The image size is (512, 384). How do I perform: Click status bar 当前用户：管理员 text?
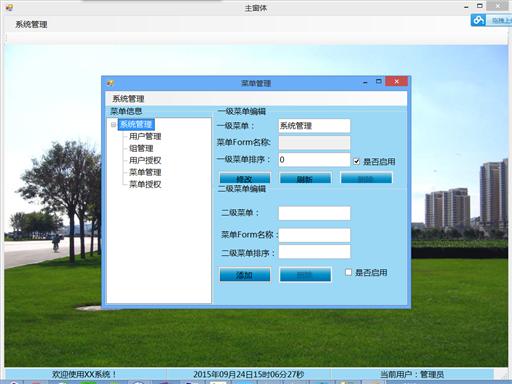click(412, 374)
